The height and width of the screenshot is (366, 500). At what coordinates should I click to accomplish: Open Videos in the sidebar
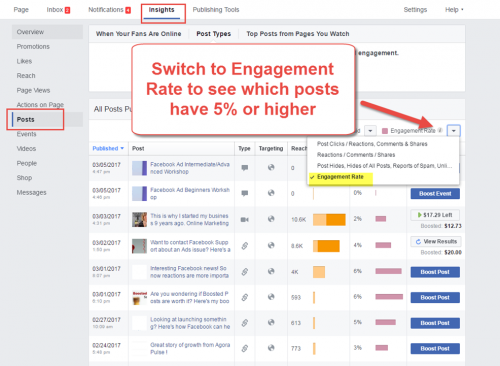click(26, 149)
